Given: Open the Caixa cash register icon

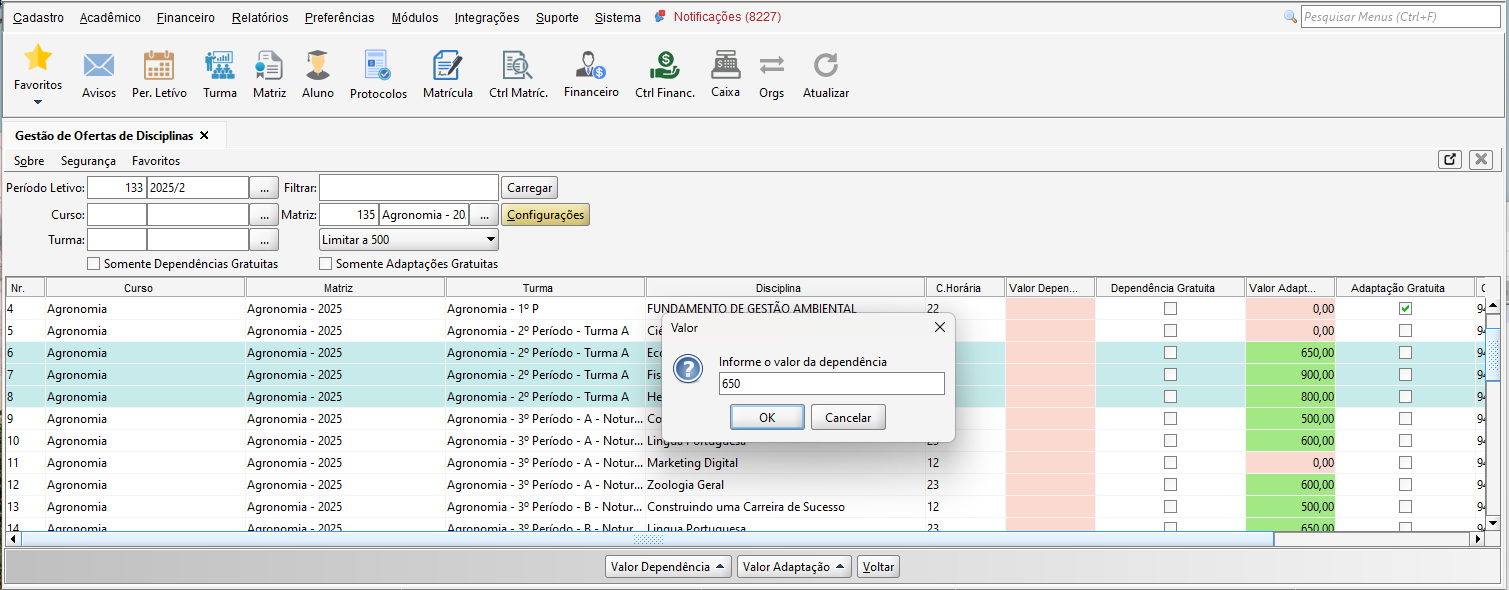Looking at the screenshot, I should pos(725,66).
